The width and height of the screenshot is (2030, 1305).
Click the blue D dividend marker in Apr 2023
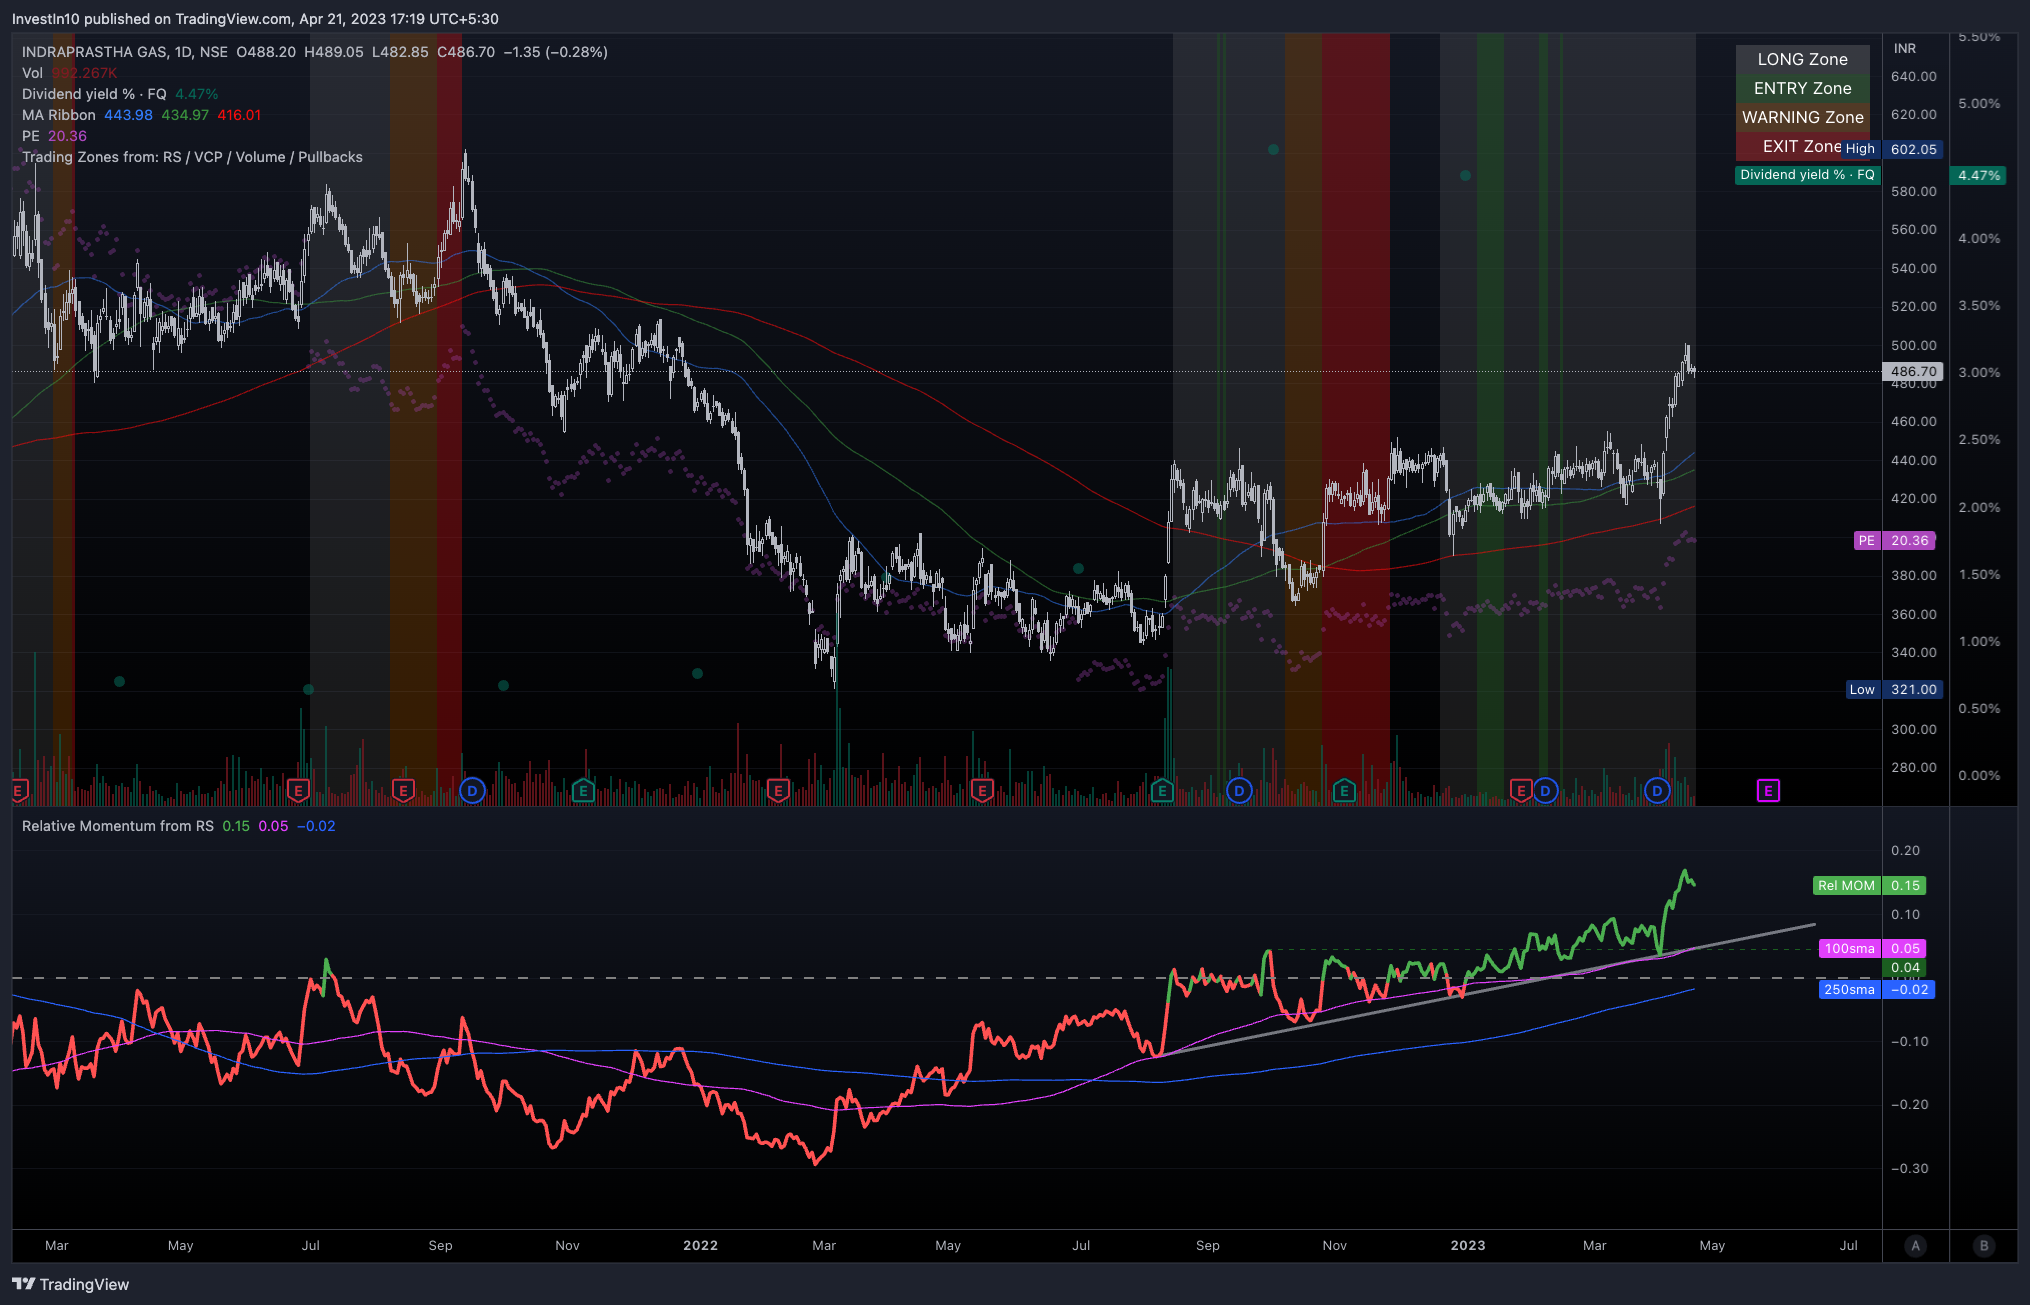click(x=1657, y=791)
